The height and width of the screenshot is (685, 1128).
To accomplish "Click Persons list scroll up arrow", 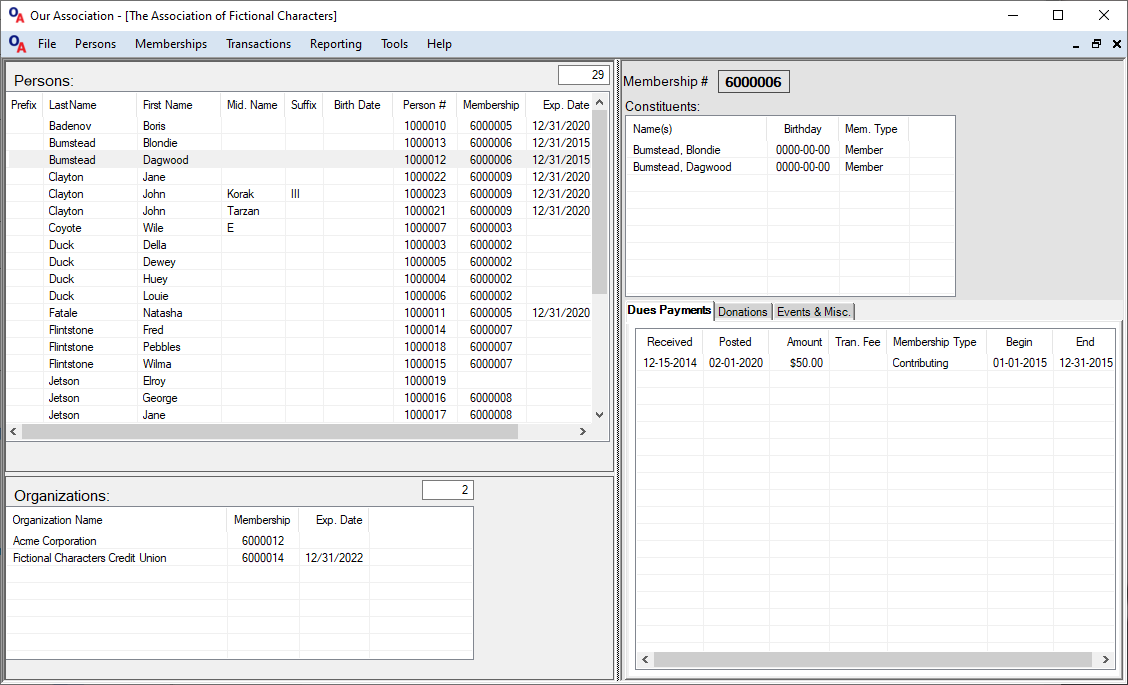I will pyautogui.click(x=600, y=104).
